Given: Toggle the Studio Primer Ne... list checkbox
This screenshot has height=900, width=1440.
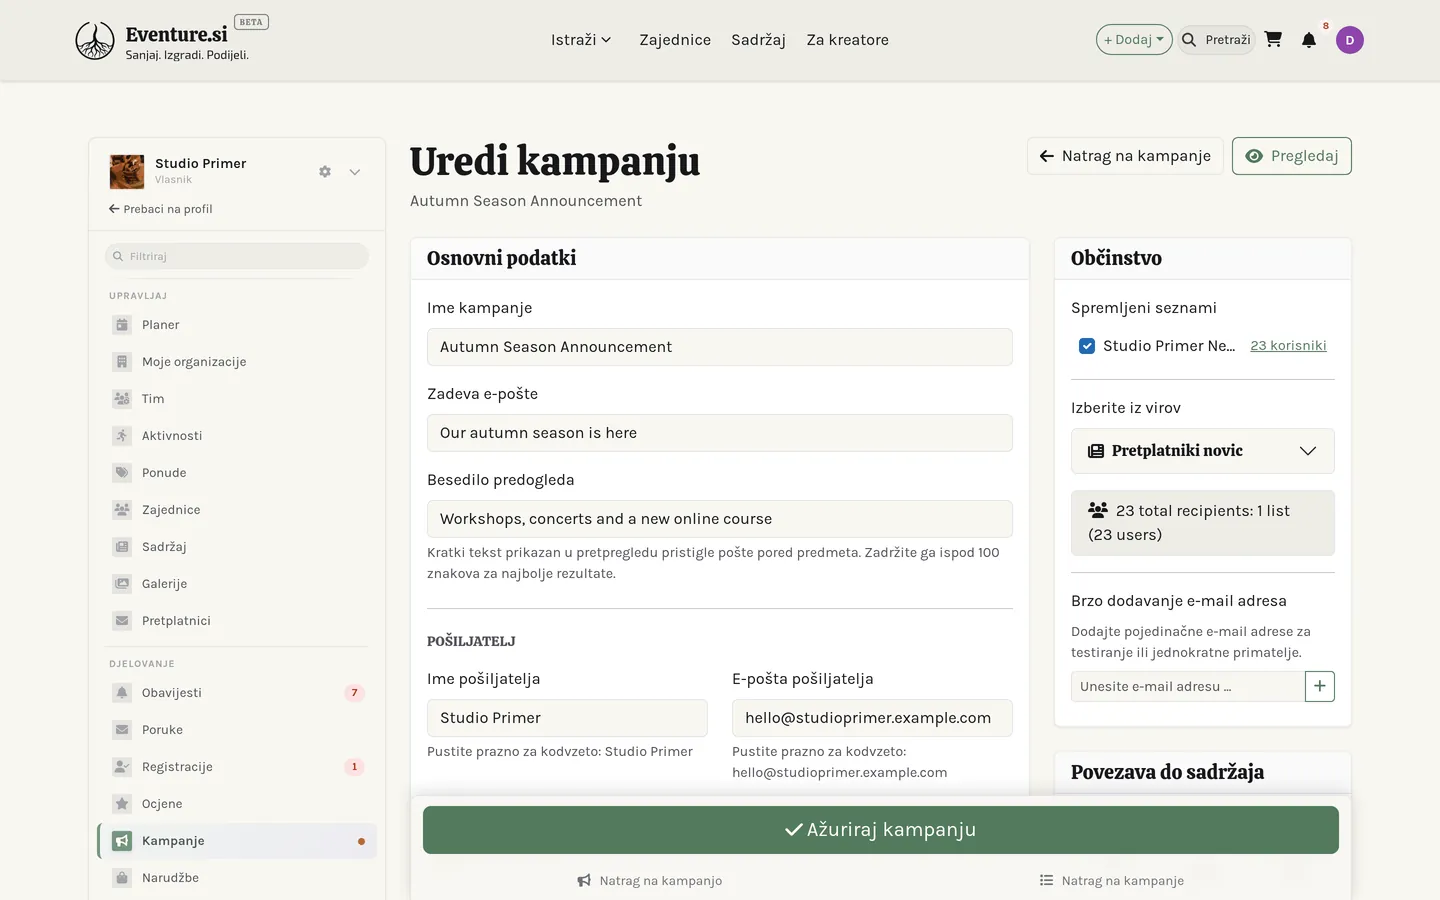Looking at the screenshot, I should pos(1087,346).
